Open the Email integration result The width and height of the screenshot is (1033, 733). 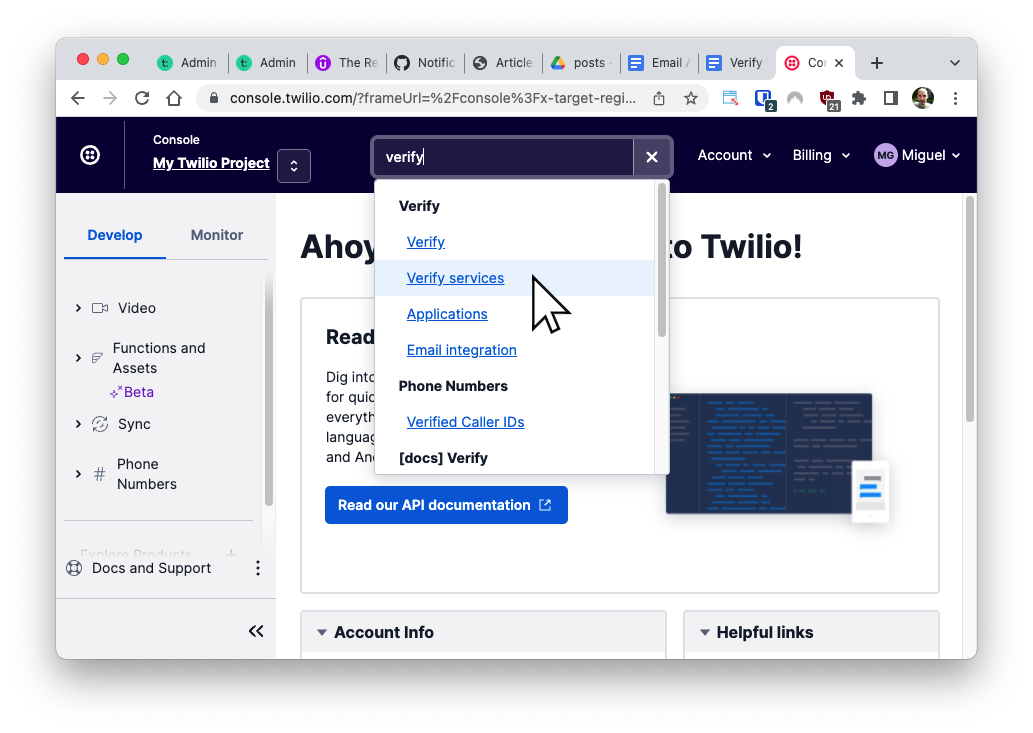461,350
